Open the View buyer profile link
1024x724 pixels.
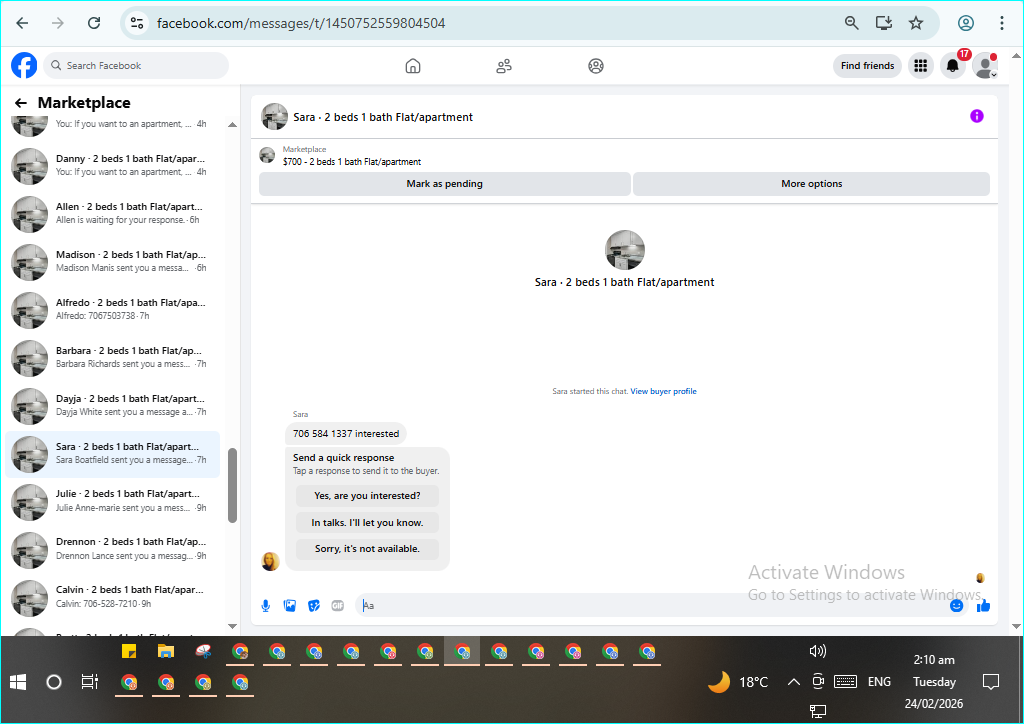(x=663, y=391)
